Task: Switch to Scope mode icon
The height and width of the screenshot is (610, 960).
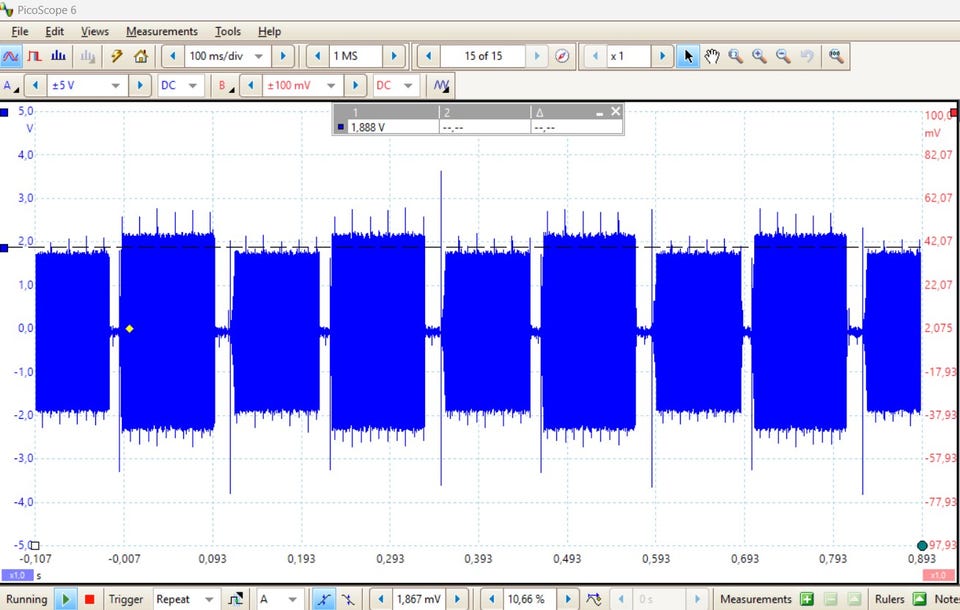Action: (12, 56)
